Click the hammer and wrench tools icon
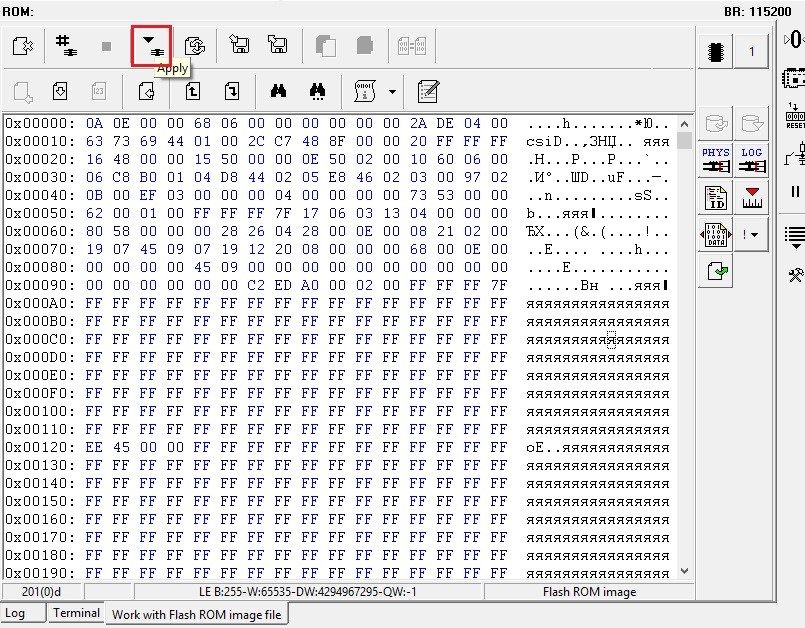Viewport: 805px width, 628px height. pyautogui.click(x=795, y=275)
